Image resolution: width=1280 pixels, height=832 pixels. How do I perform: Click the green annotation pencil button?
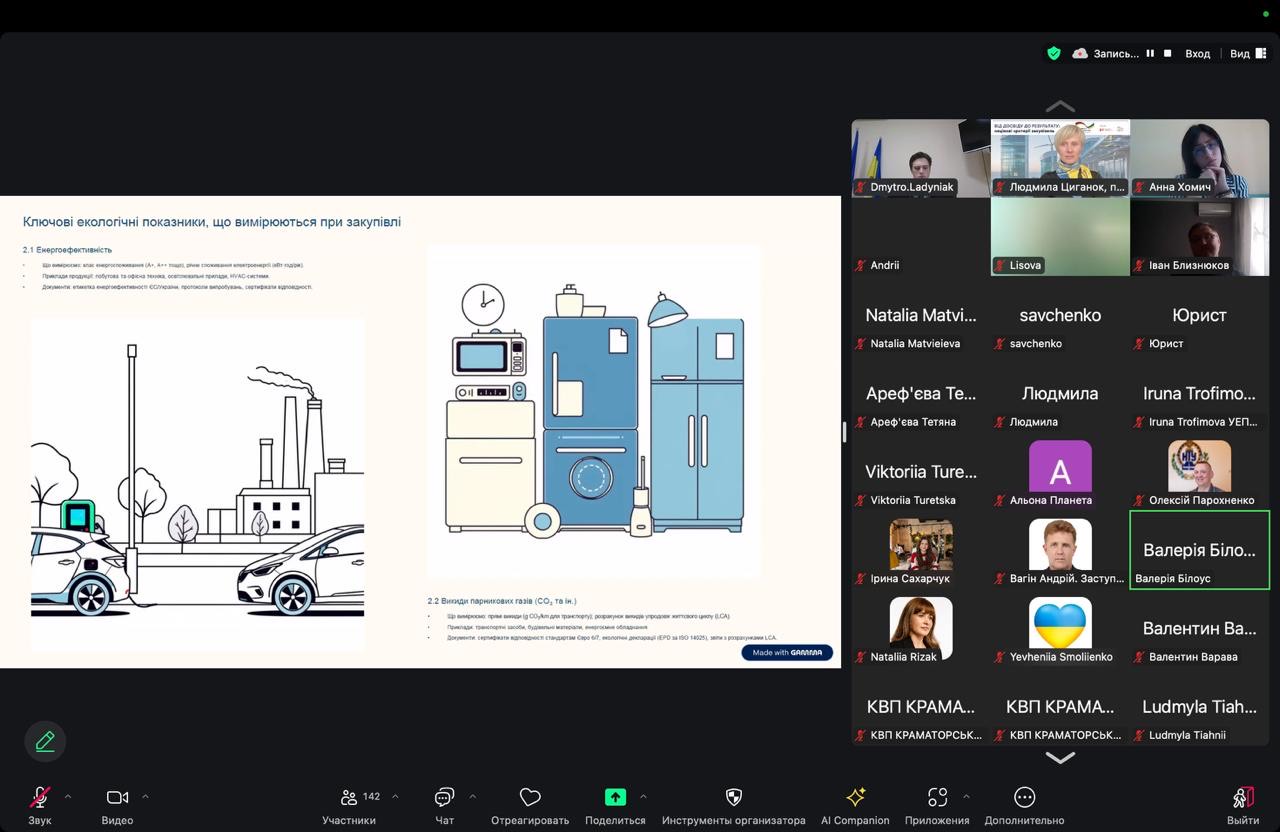click(x=45, y=741)
